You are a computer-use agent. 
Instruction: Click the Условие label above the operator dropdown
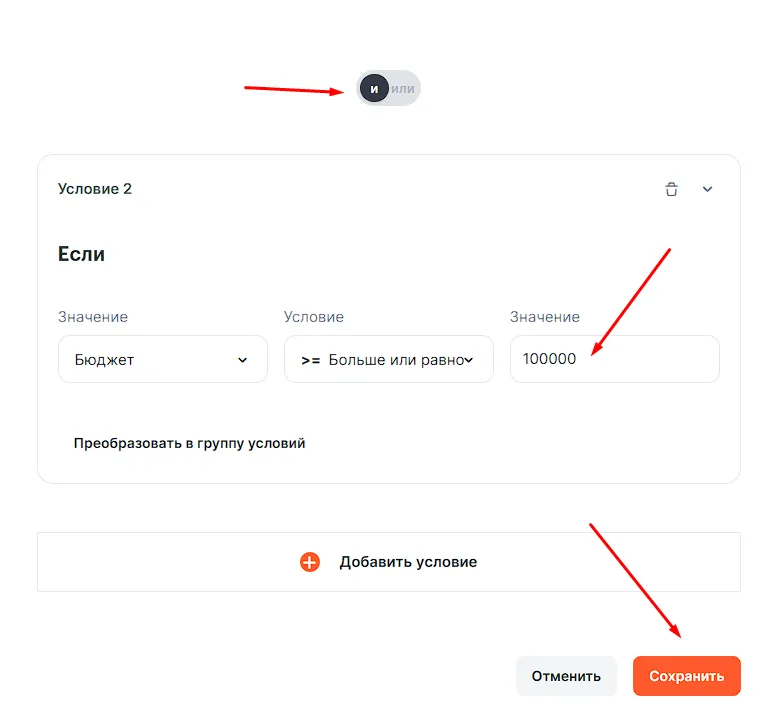tap(314, 317)
